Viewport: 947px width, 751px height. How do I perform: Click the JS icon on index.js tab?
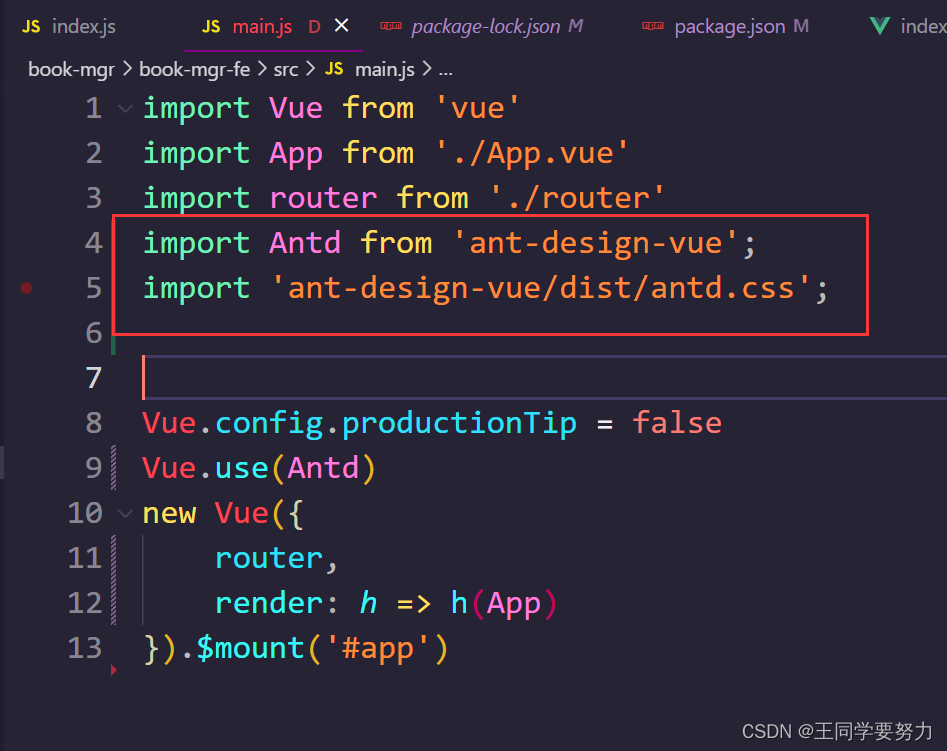(31, 27)
